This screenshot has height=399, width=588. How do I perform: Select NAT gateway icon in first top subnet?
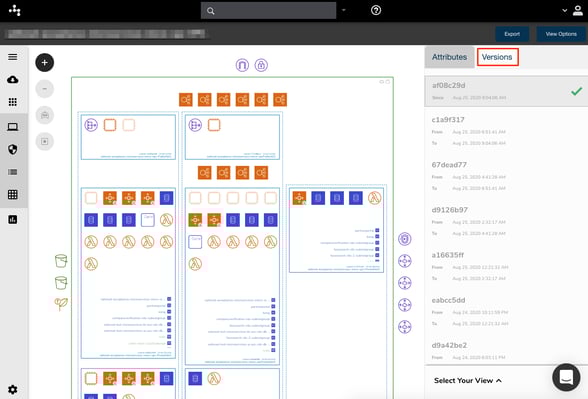pyautogui.click(x=91, y=125)
